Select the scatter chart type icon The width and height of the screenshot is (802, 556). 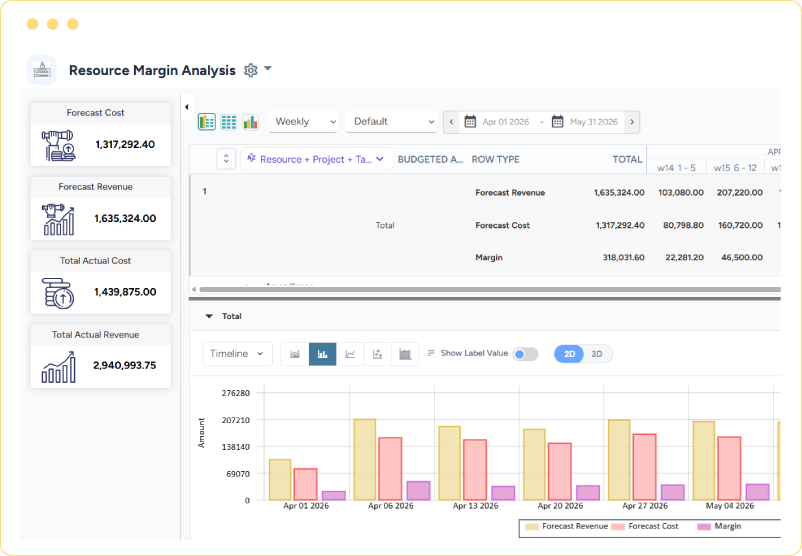pos(377,354)
